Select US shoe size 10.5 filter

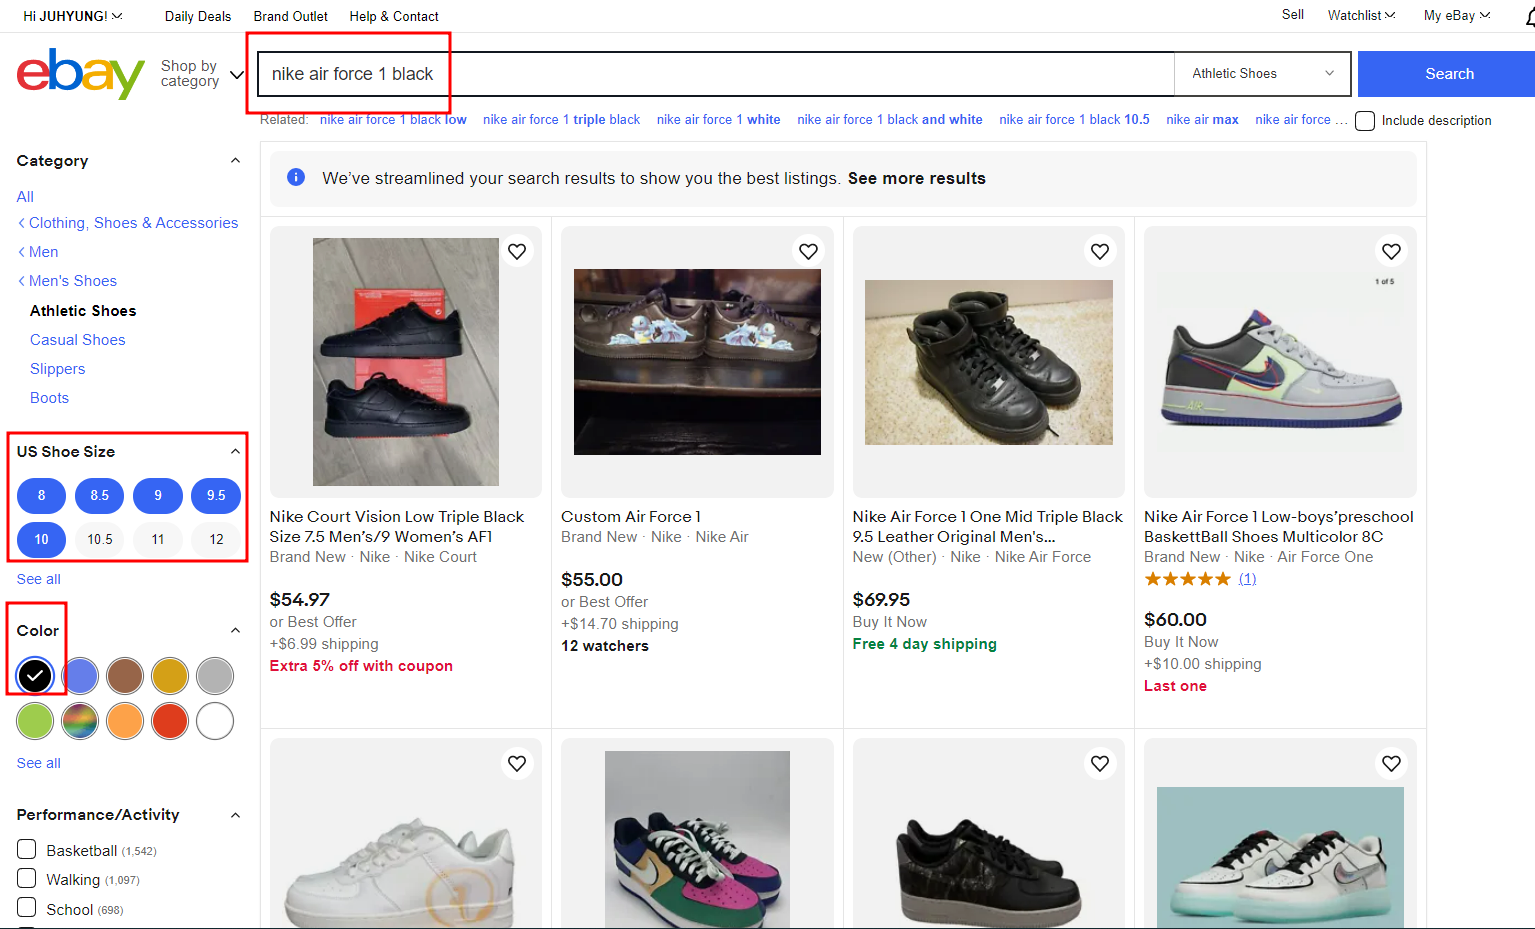[99, 539]
